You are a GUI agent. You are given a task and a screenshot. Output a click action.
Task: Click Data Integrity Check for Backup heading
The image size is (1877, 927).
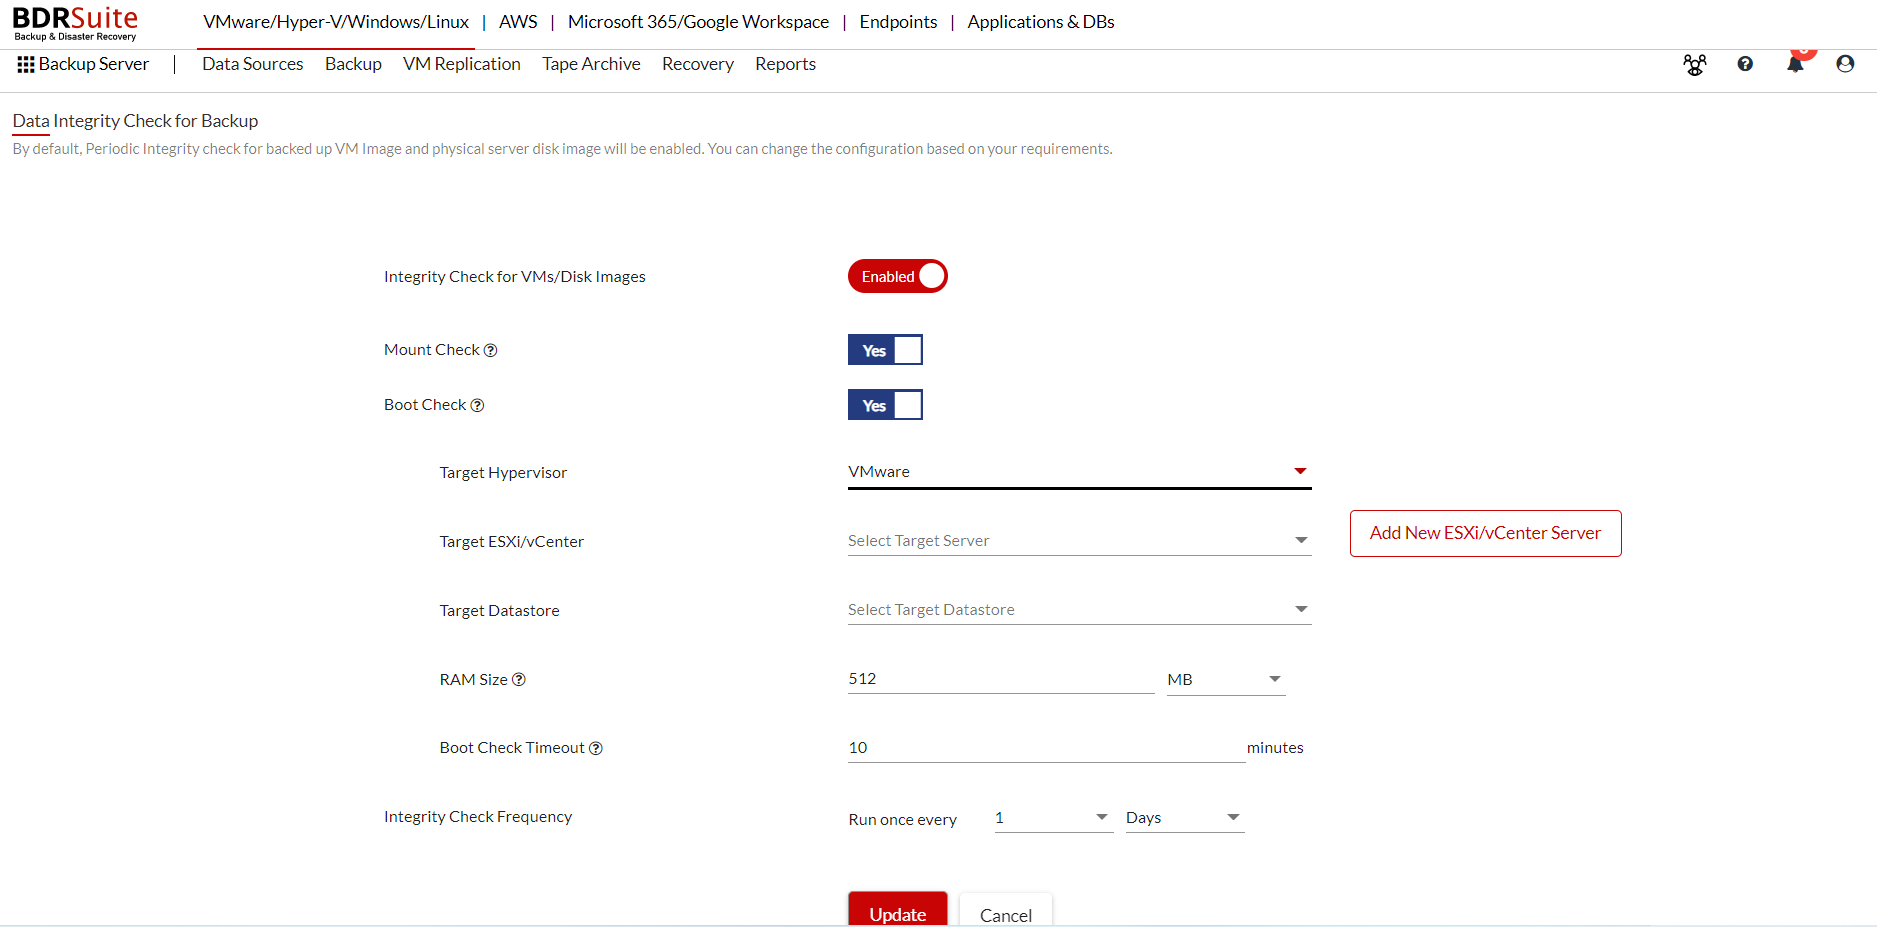(x=135, y=121)
